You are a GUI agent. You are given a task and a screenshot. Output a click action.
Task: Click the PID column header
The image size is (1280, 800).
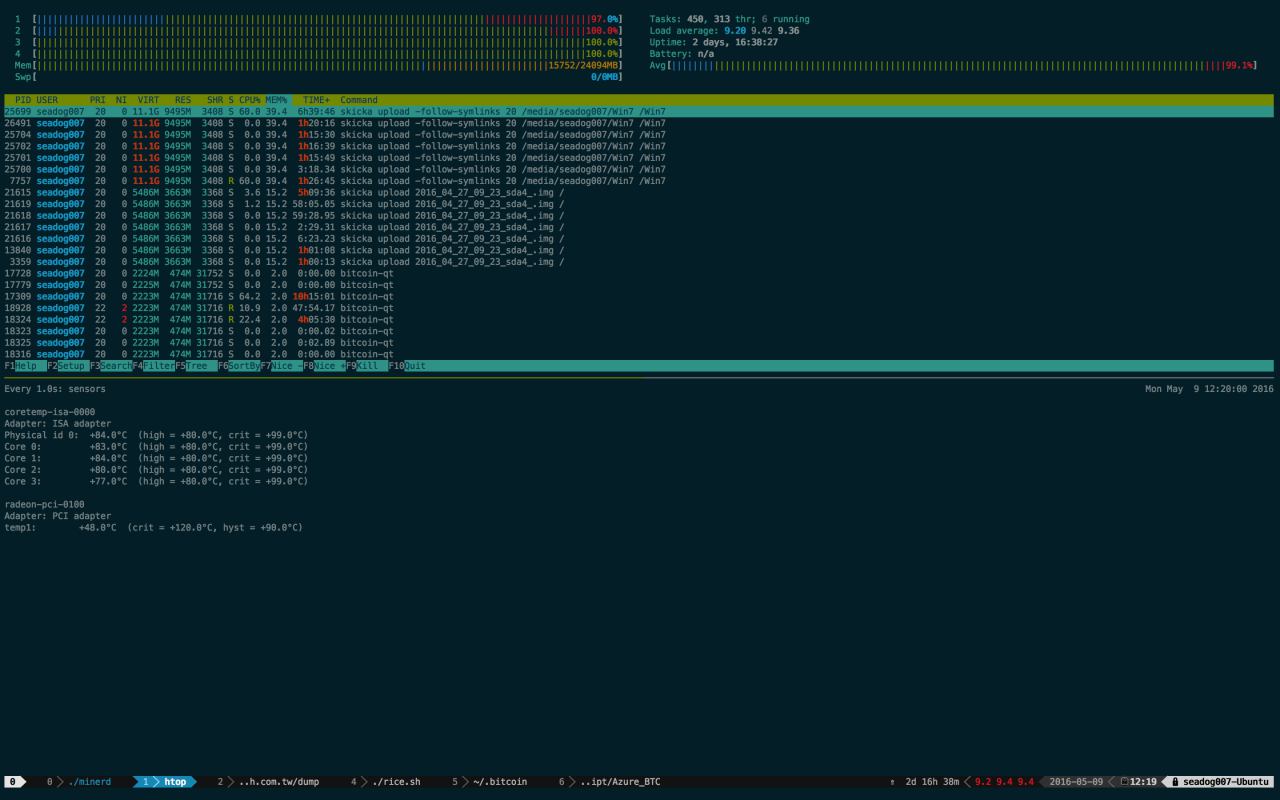click(x=22, y=100)
